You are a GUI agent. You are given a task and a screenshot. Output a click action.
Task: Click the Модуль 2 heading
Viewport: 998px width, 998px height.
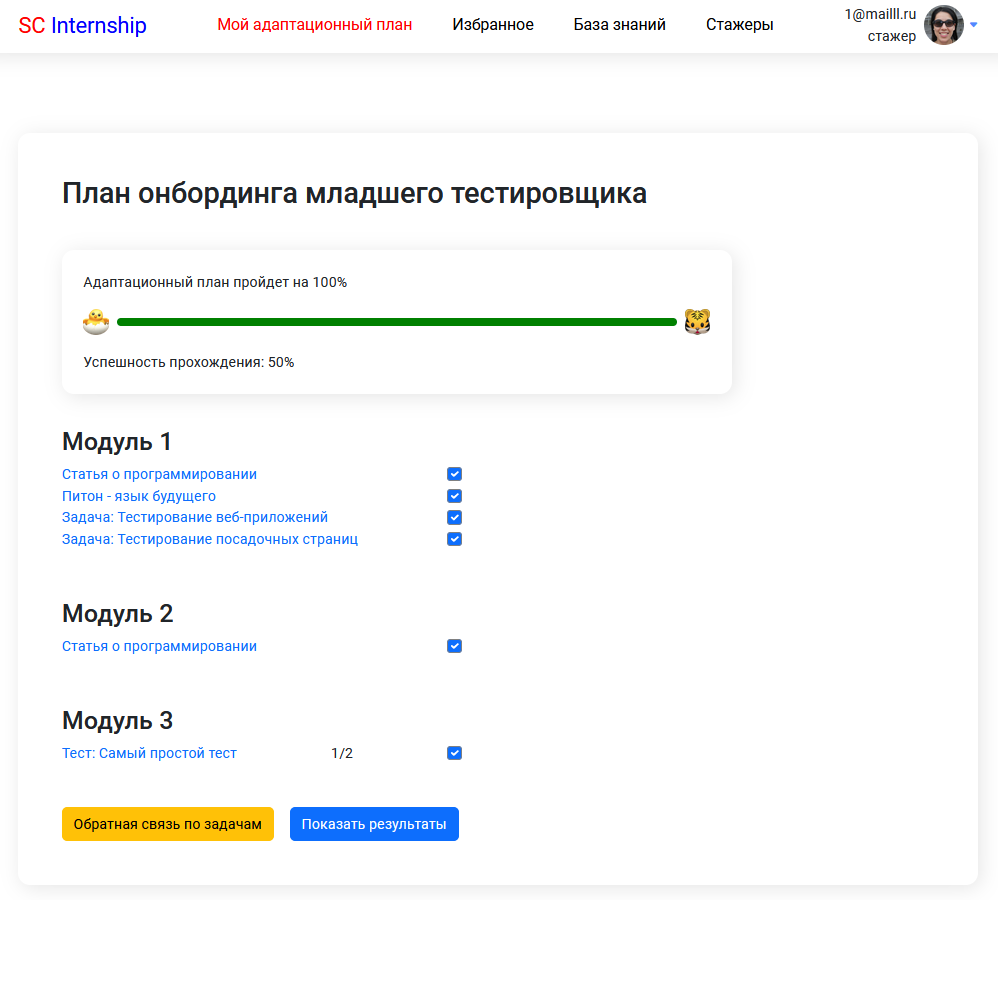[117, 614]
